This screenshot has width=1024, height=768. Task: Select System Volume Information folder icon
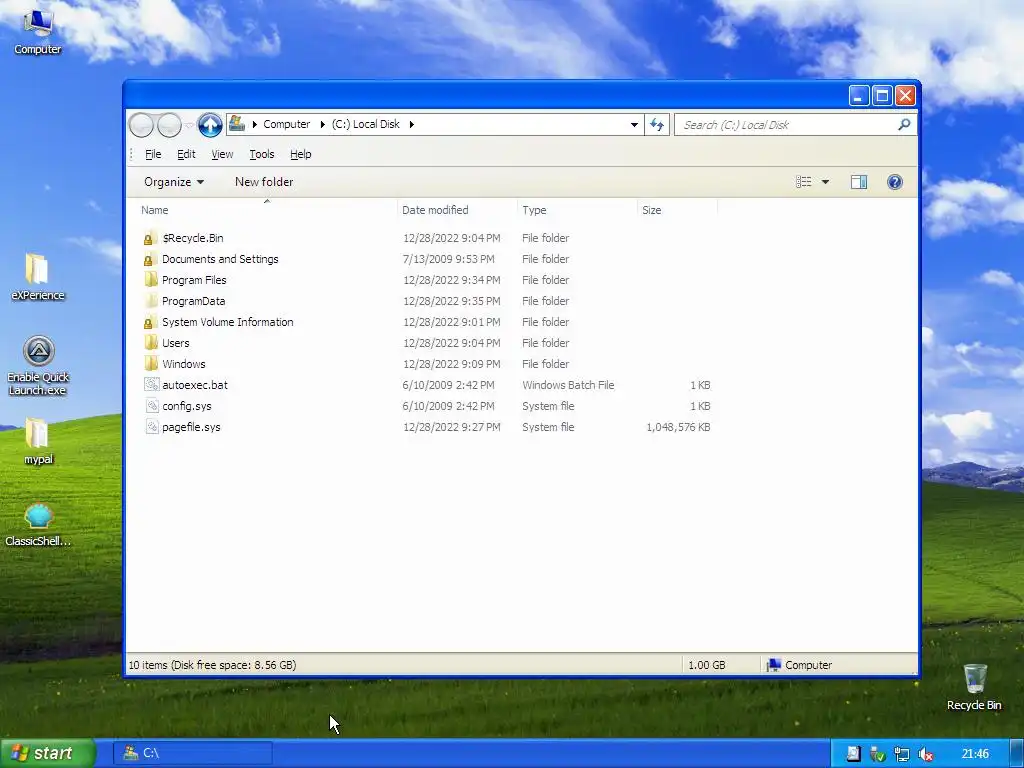pos(150,322)
